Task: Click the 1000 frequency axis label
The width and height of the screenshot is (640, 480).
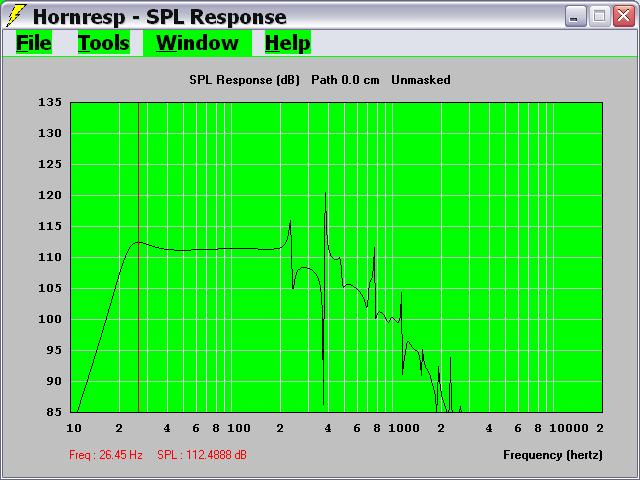Action: 404,428
